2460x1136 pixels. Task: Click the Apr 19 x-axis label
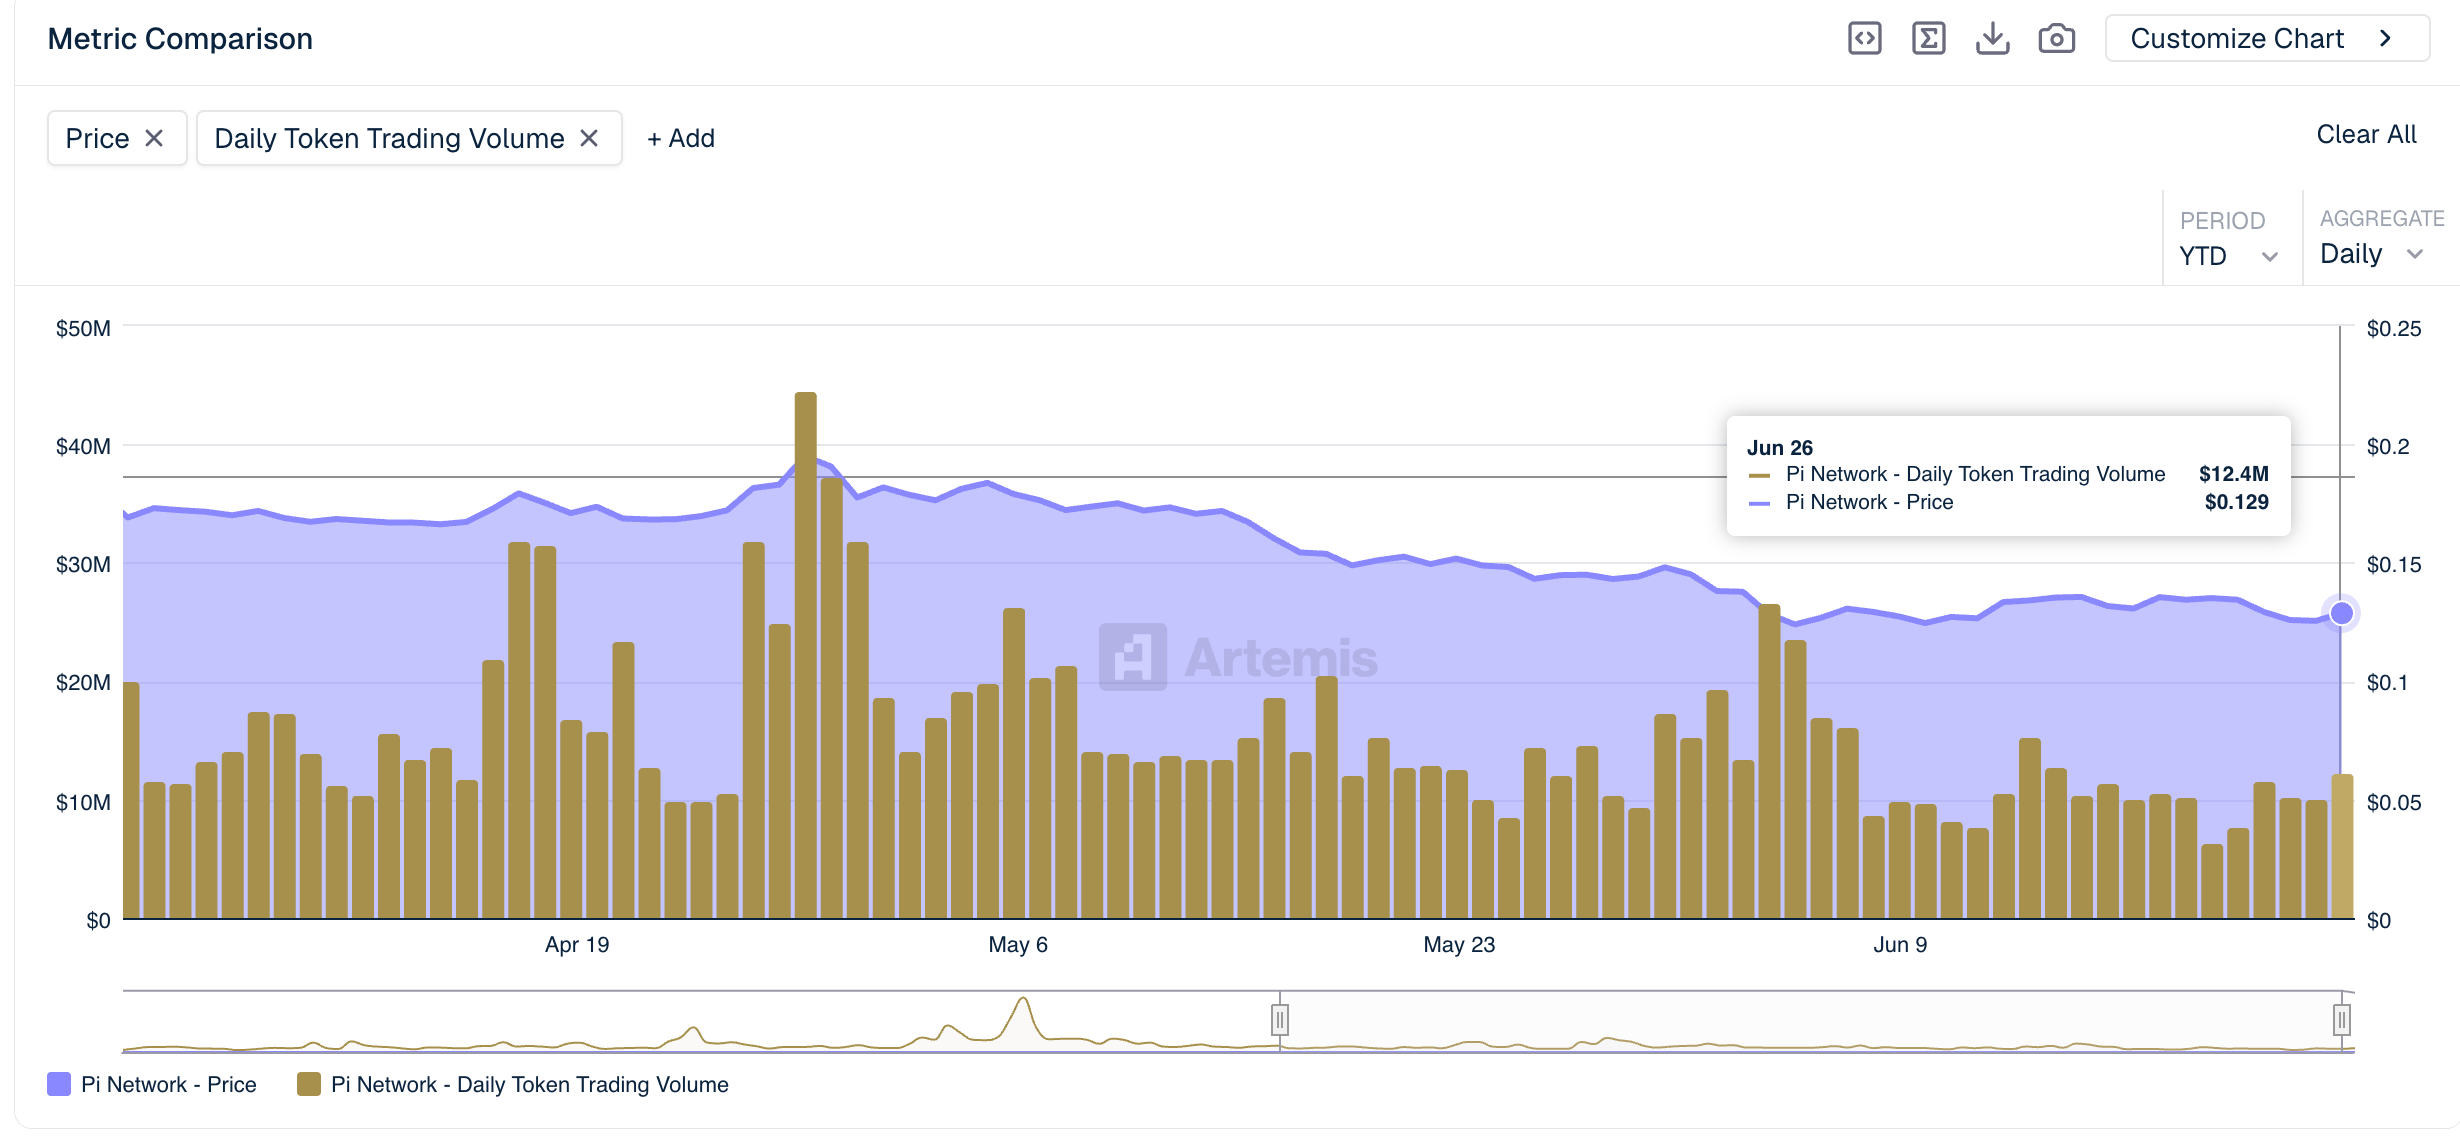tap(577, 945)
